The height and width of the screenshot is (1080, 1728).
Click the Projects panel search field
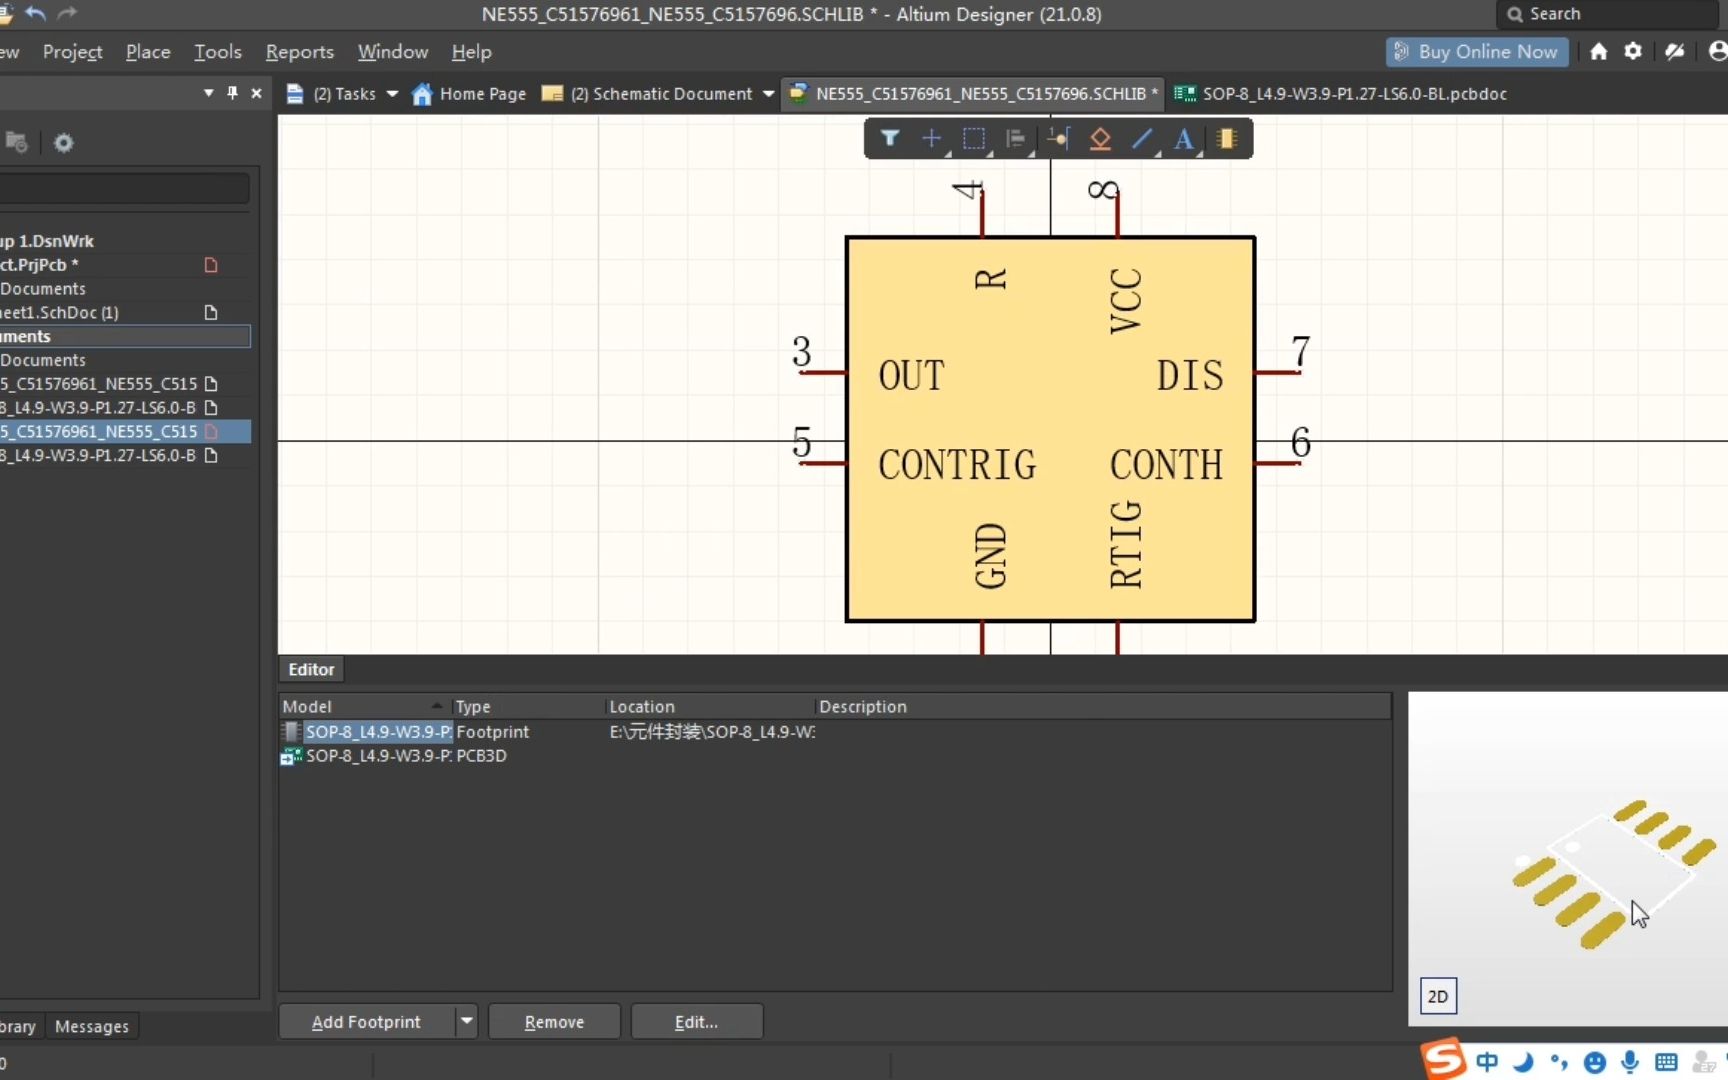(x=124, y=188)
